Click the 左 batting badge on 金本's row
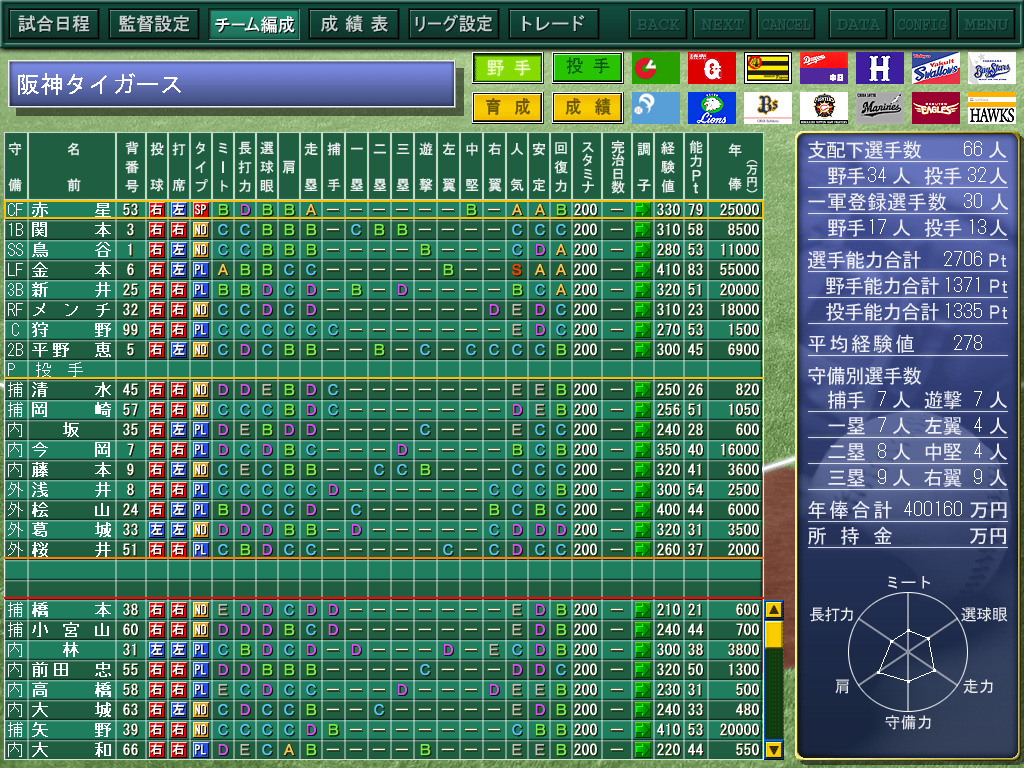This screenshot has width=1024, height=768. click(178, 270)
